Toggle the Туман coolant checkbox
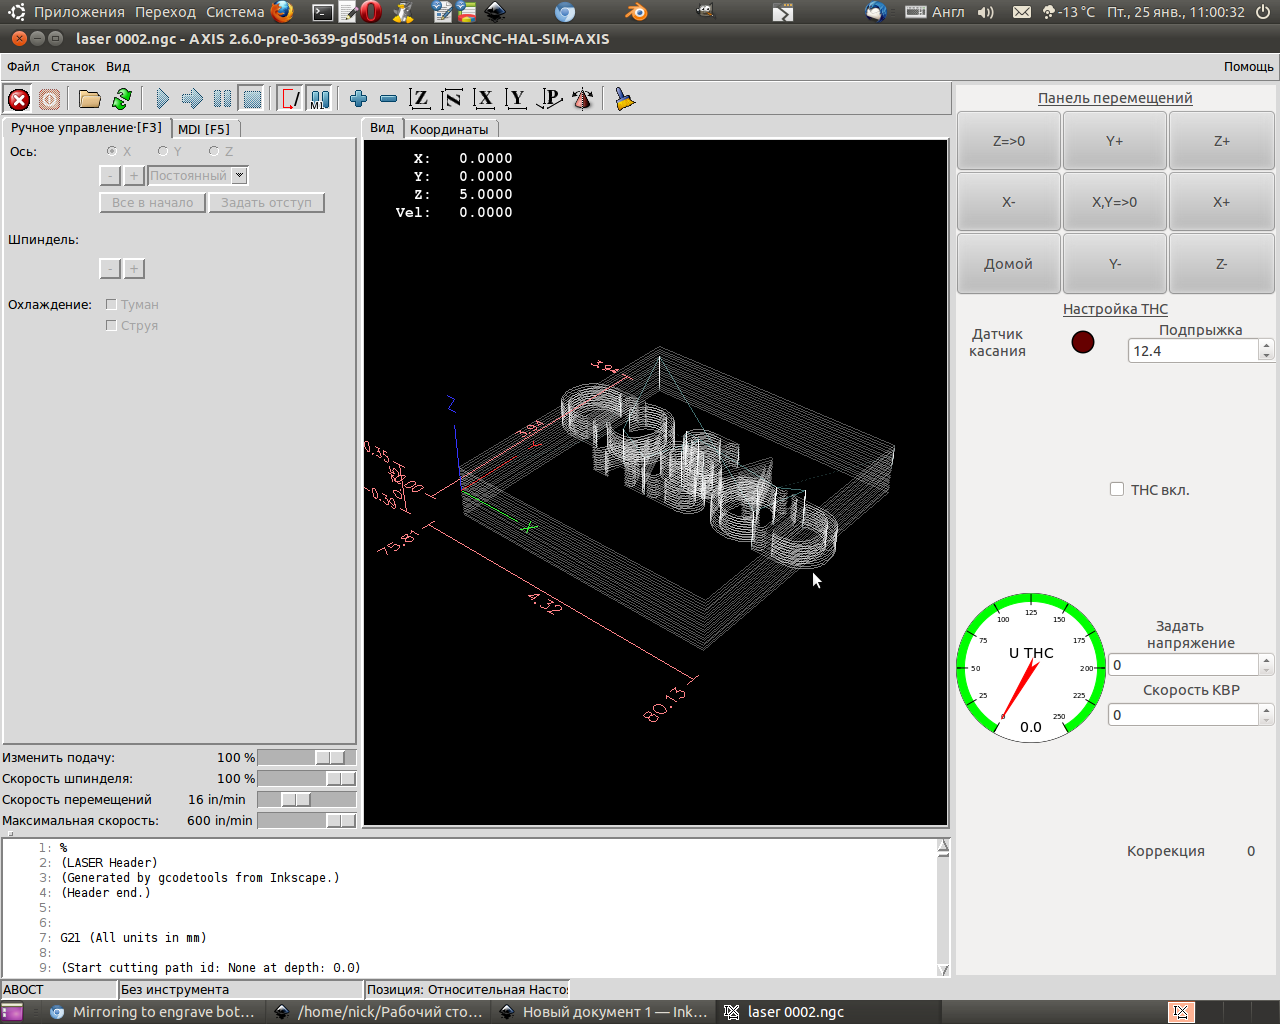 (111, 304)
